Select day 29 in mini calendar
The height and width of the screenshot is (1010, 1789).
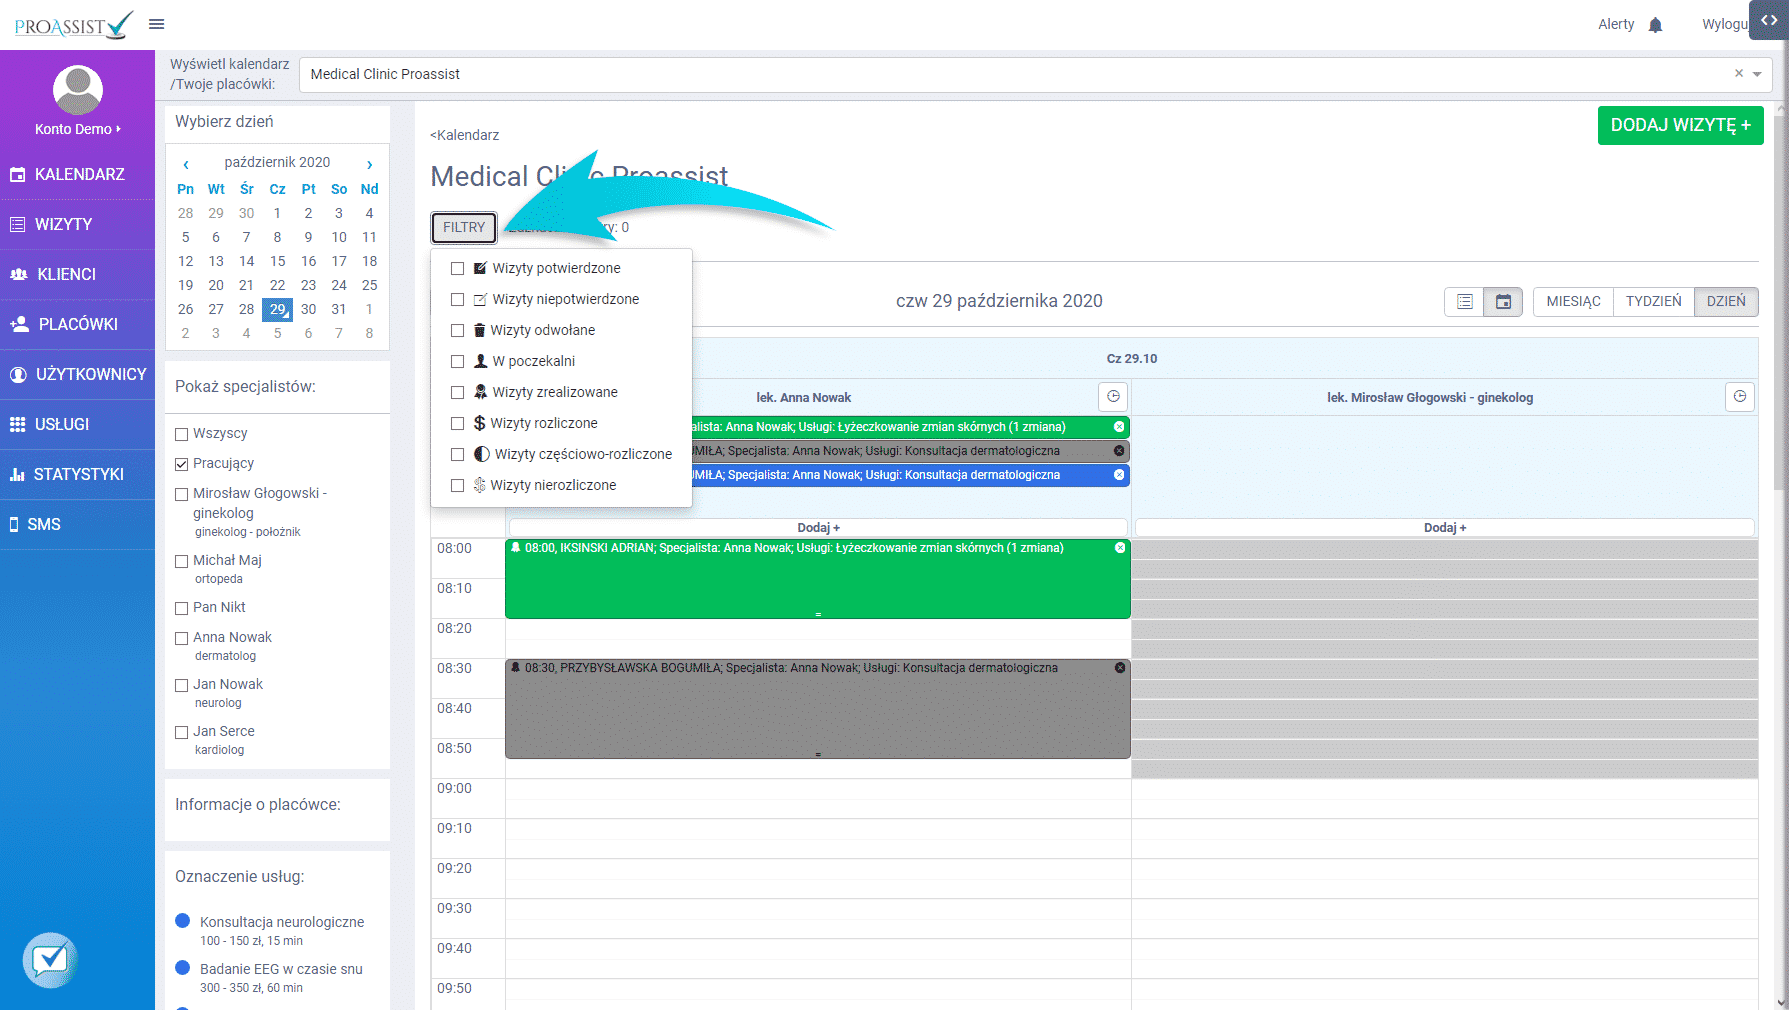pyautogui.click(x=277, y=309)
